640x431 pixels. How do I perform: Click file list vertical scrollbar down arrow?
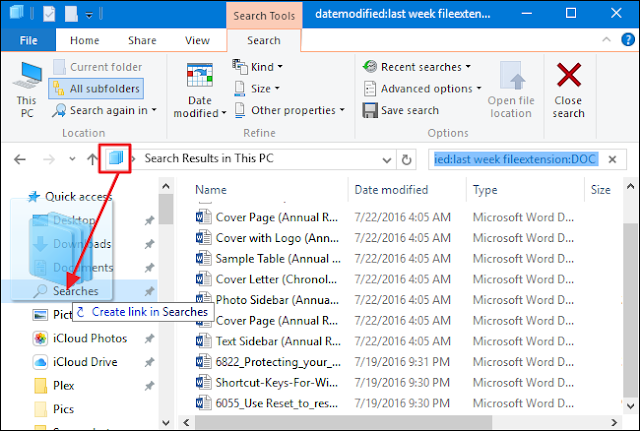(630, 406)
